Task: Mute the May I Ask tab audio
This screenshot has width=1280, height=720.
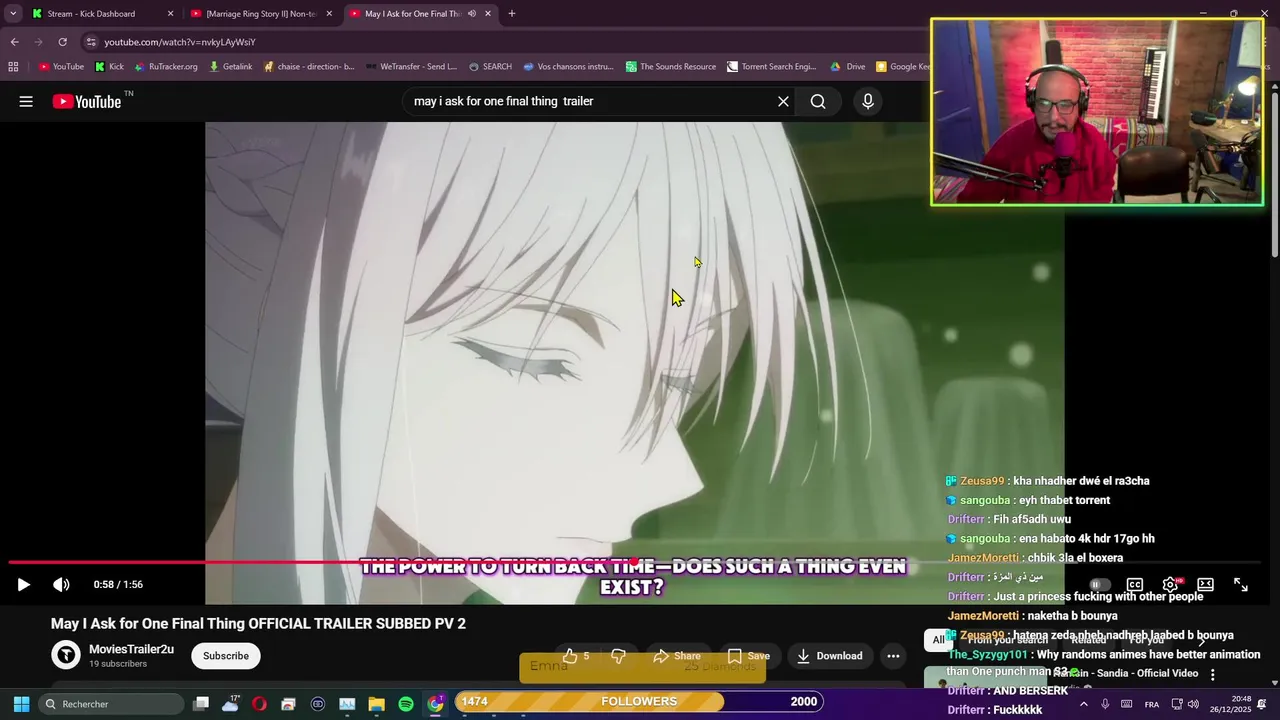Action: click(x=472, y=14)
